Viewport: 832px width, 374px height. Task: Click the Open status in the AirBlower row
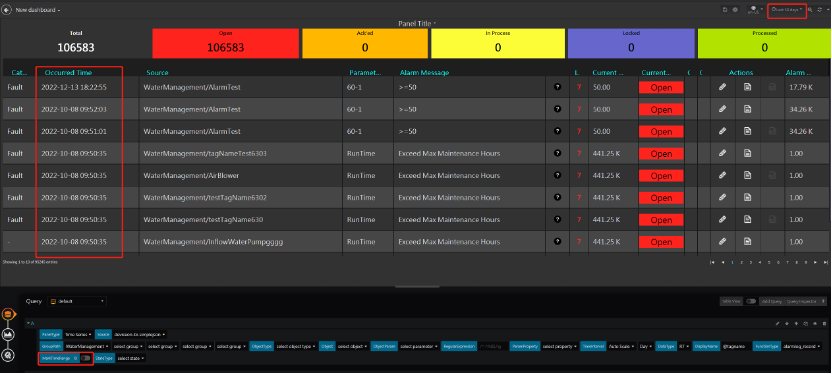pyautogui.click(x=661, y=176)
